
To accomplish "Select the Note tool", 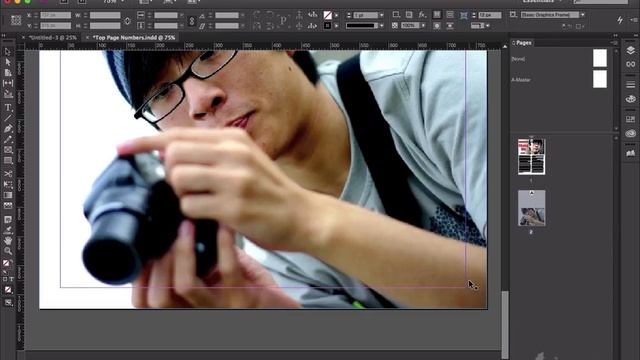I will 8,220.
